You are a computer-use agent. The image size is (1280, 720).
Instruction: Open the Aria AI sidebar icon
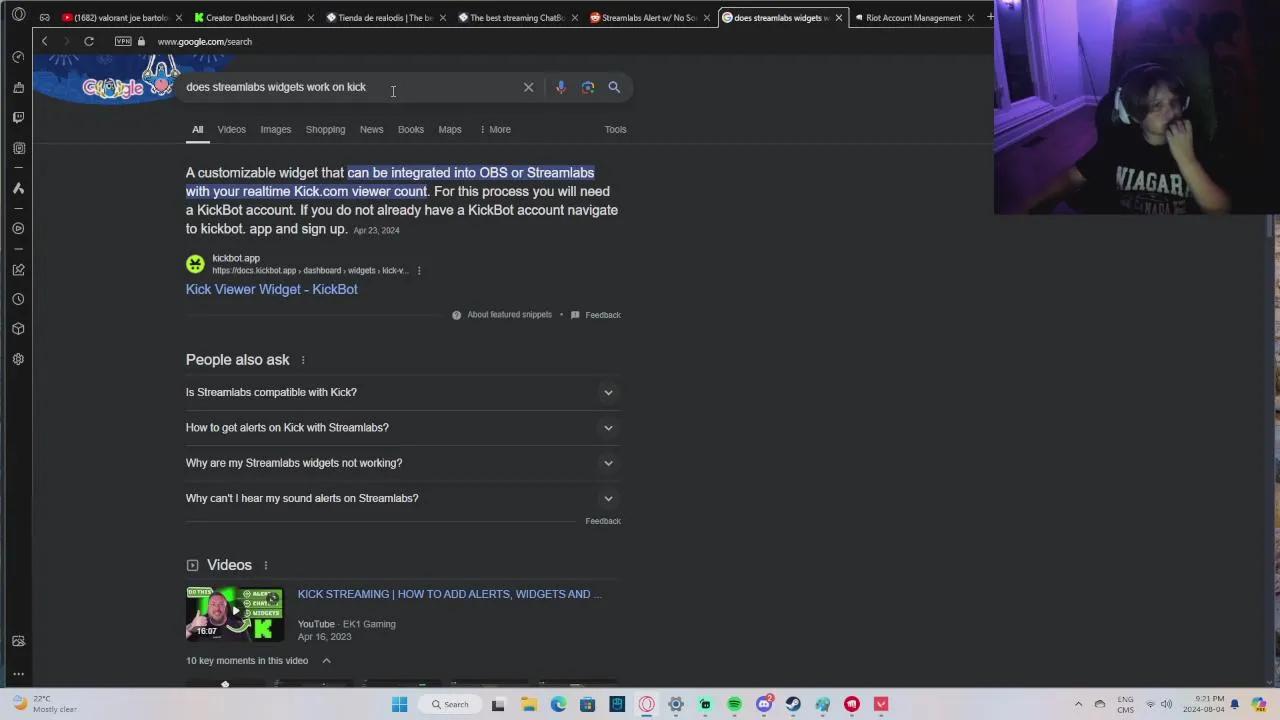point(18,188)
